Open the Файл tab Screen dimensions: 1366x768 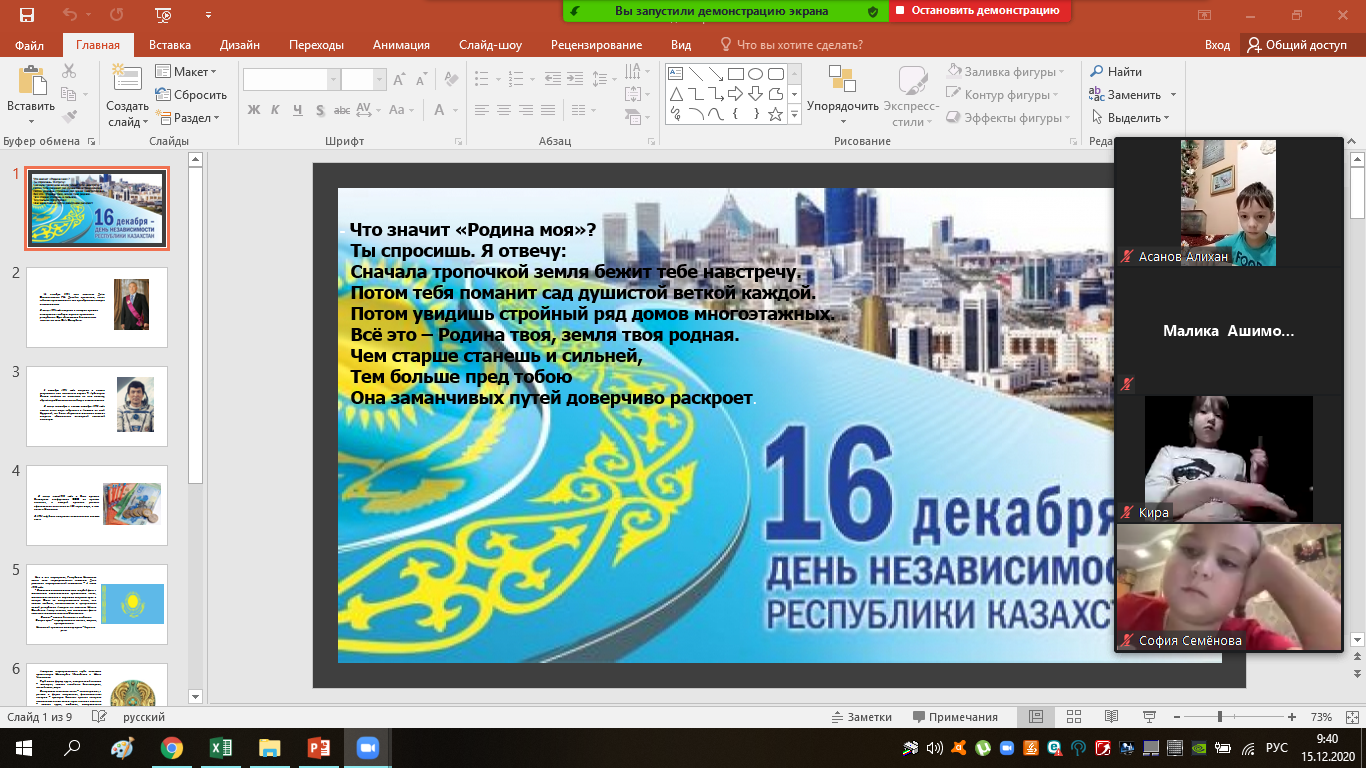click(29, 45)
